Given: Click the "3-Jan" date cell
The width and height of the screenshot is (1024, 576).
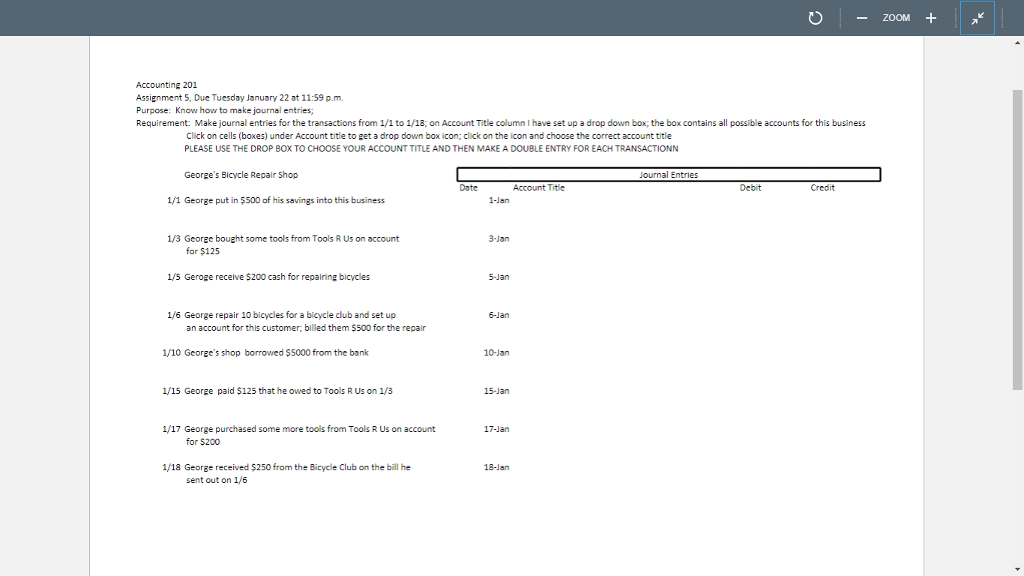Looking at the screenshot, I should coord(499,238).
